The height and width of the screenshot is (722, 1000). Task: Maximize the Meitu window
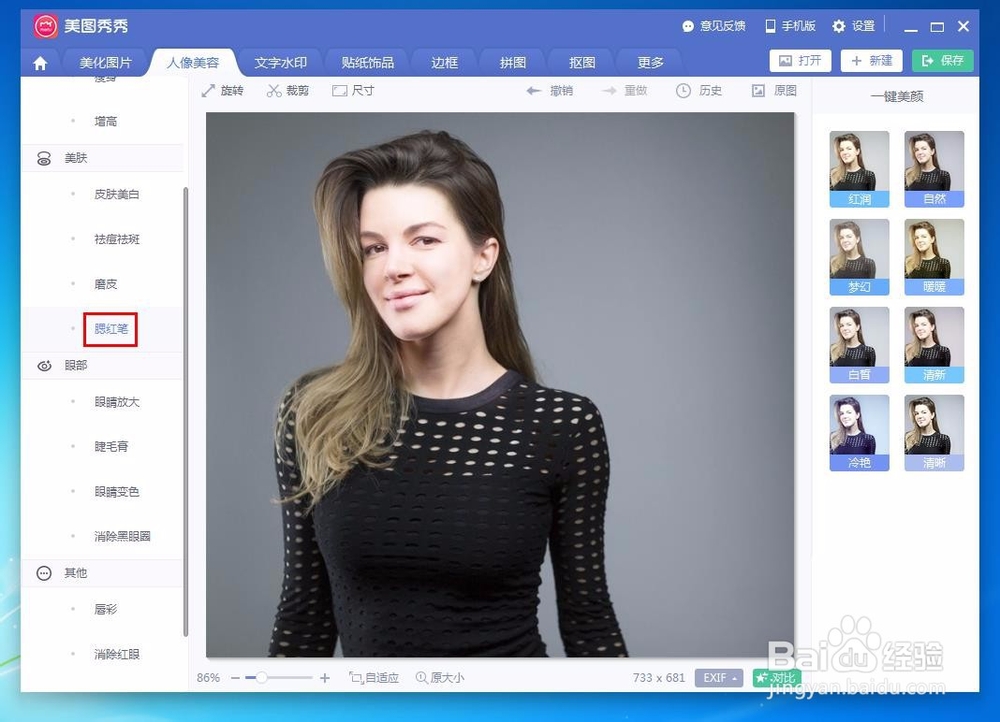tap(937, 27)
